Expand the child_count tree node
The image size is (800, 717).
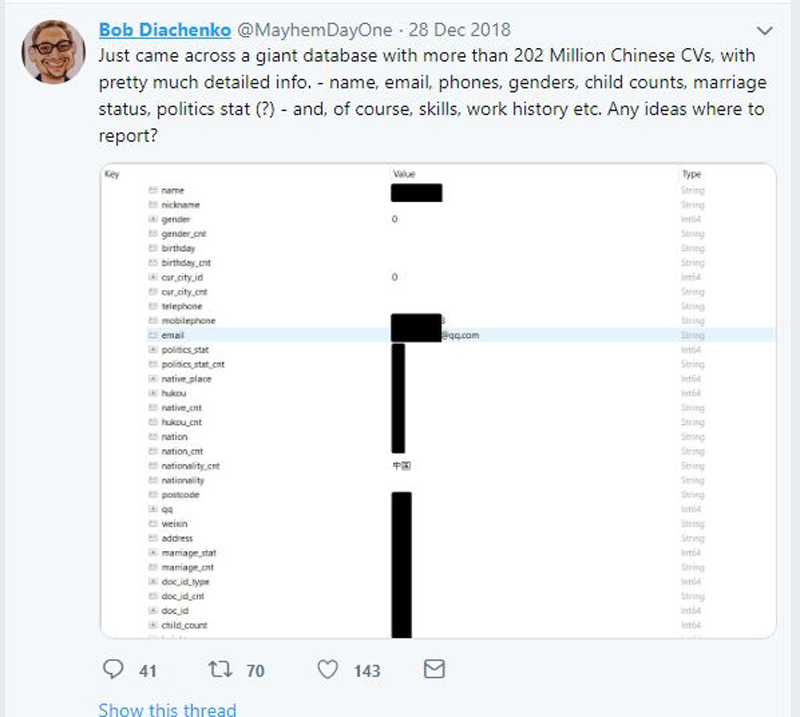tap(153, 625)
